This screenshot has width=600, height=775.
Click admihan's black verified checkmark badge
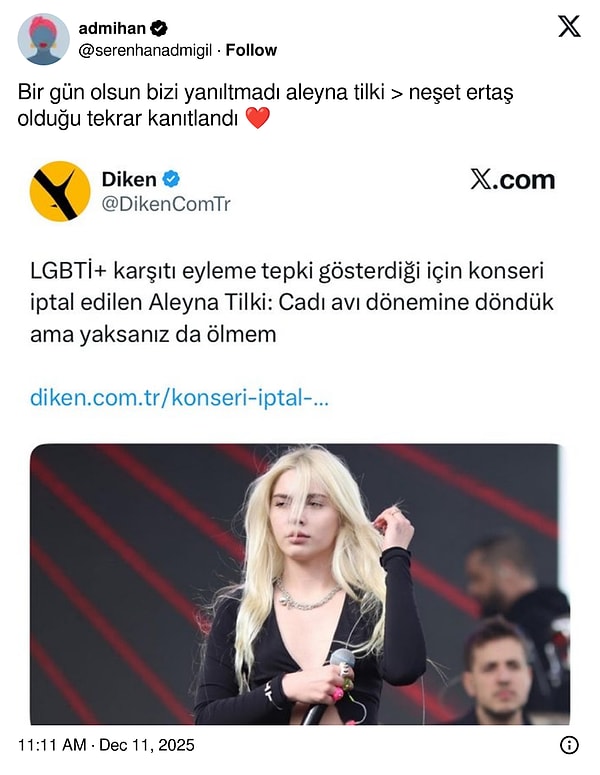pos(159,28)
